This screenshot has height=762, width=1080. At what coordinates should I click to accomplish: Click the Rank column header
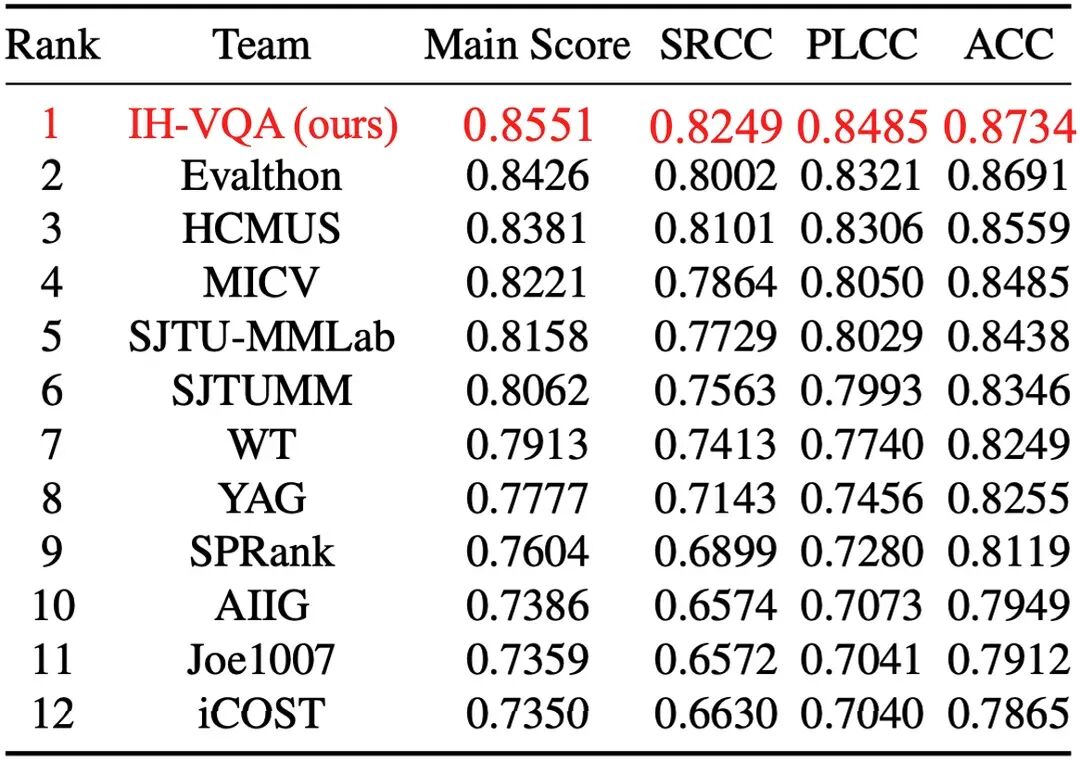pos(52,45)
